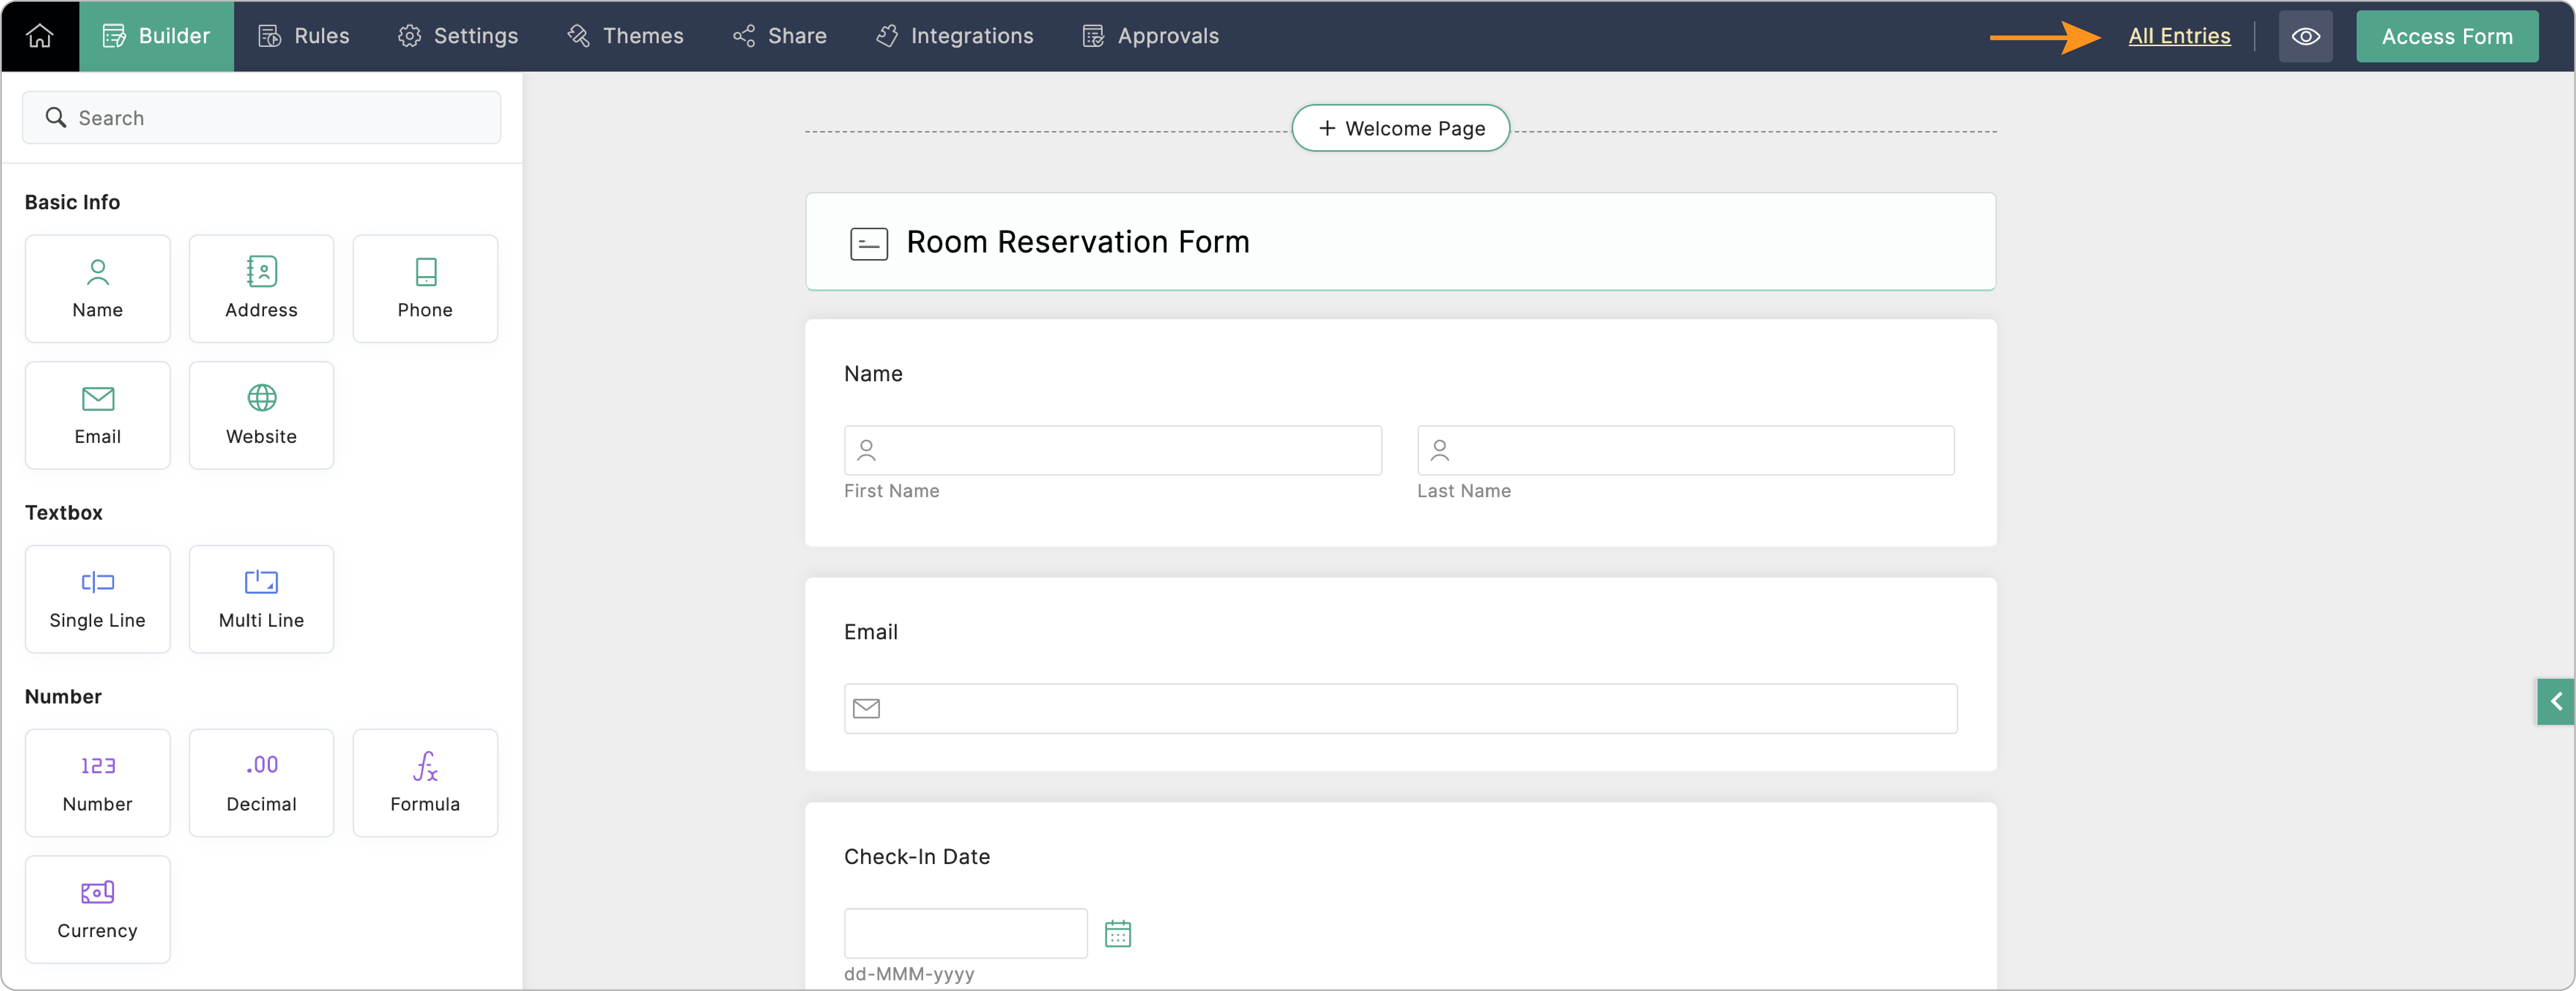This screenshot has width=2576, height=991.
Task: Add a Decimal number field
Action: (261, 782)
